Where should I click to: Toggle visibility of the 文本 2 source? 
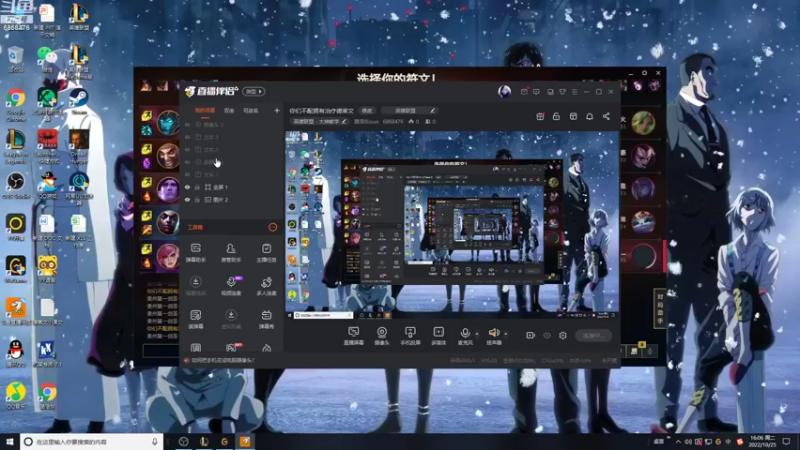pos(188,149)
